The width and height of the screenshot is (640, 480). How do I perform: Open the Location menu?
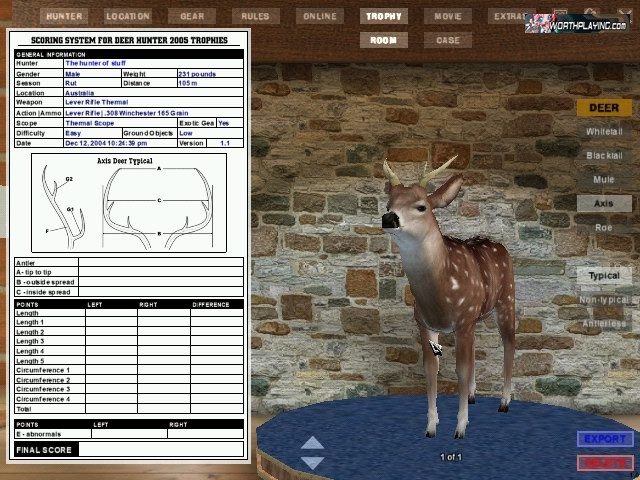(128, 16)
